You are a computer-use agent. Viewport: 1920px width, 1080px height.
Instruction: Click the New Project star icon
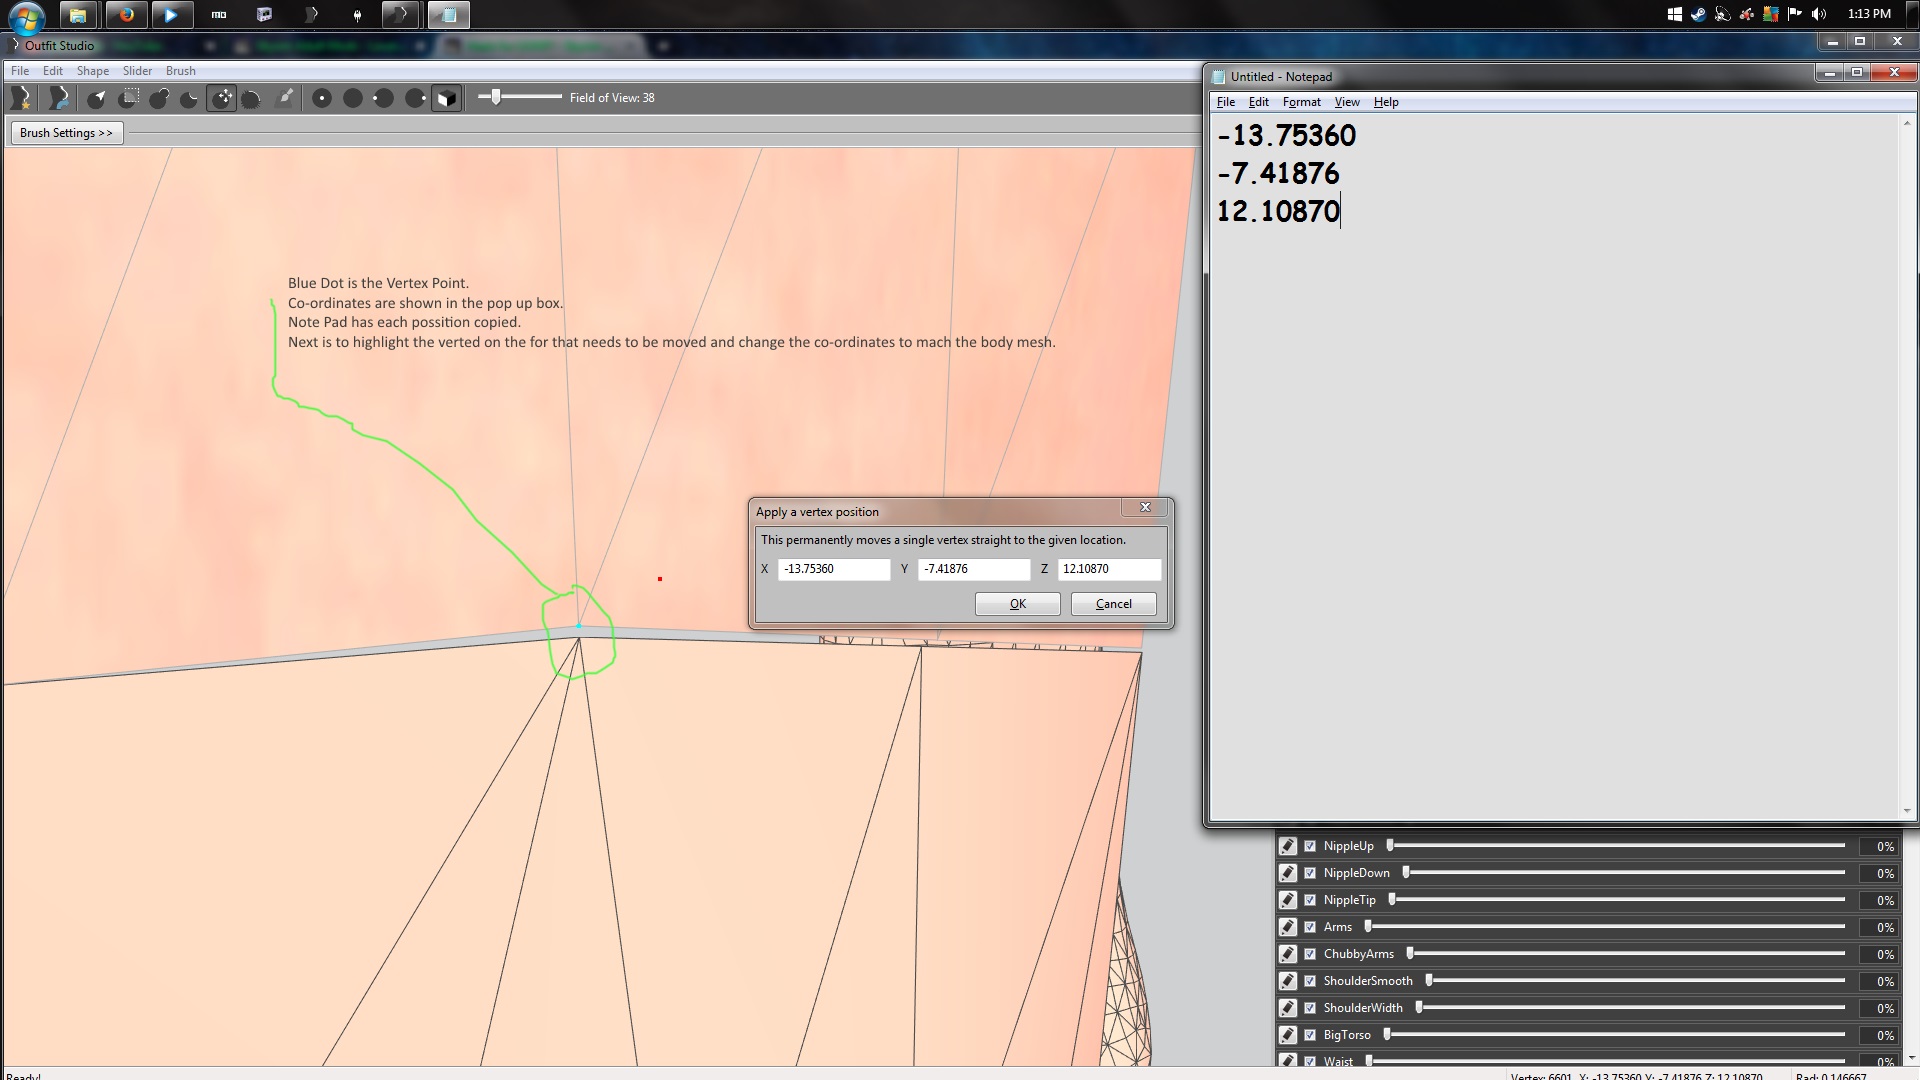(21, 98)
